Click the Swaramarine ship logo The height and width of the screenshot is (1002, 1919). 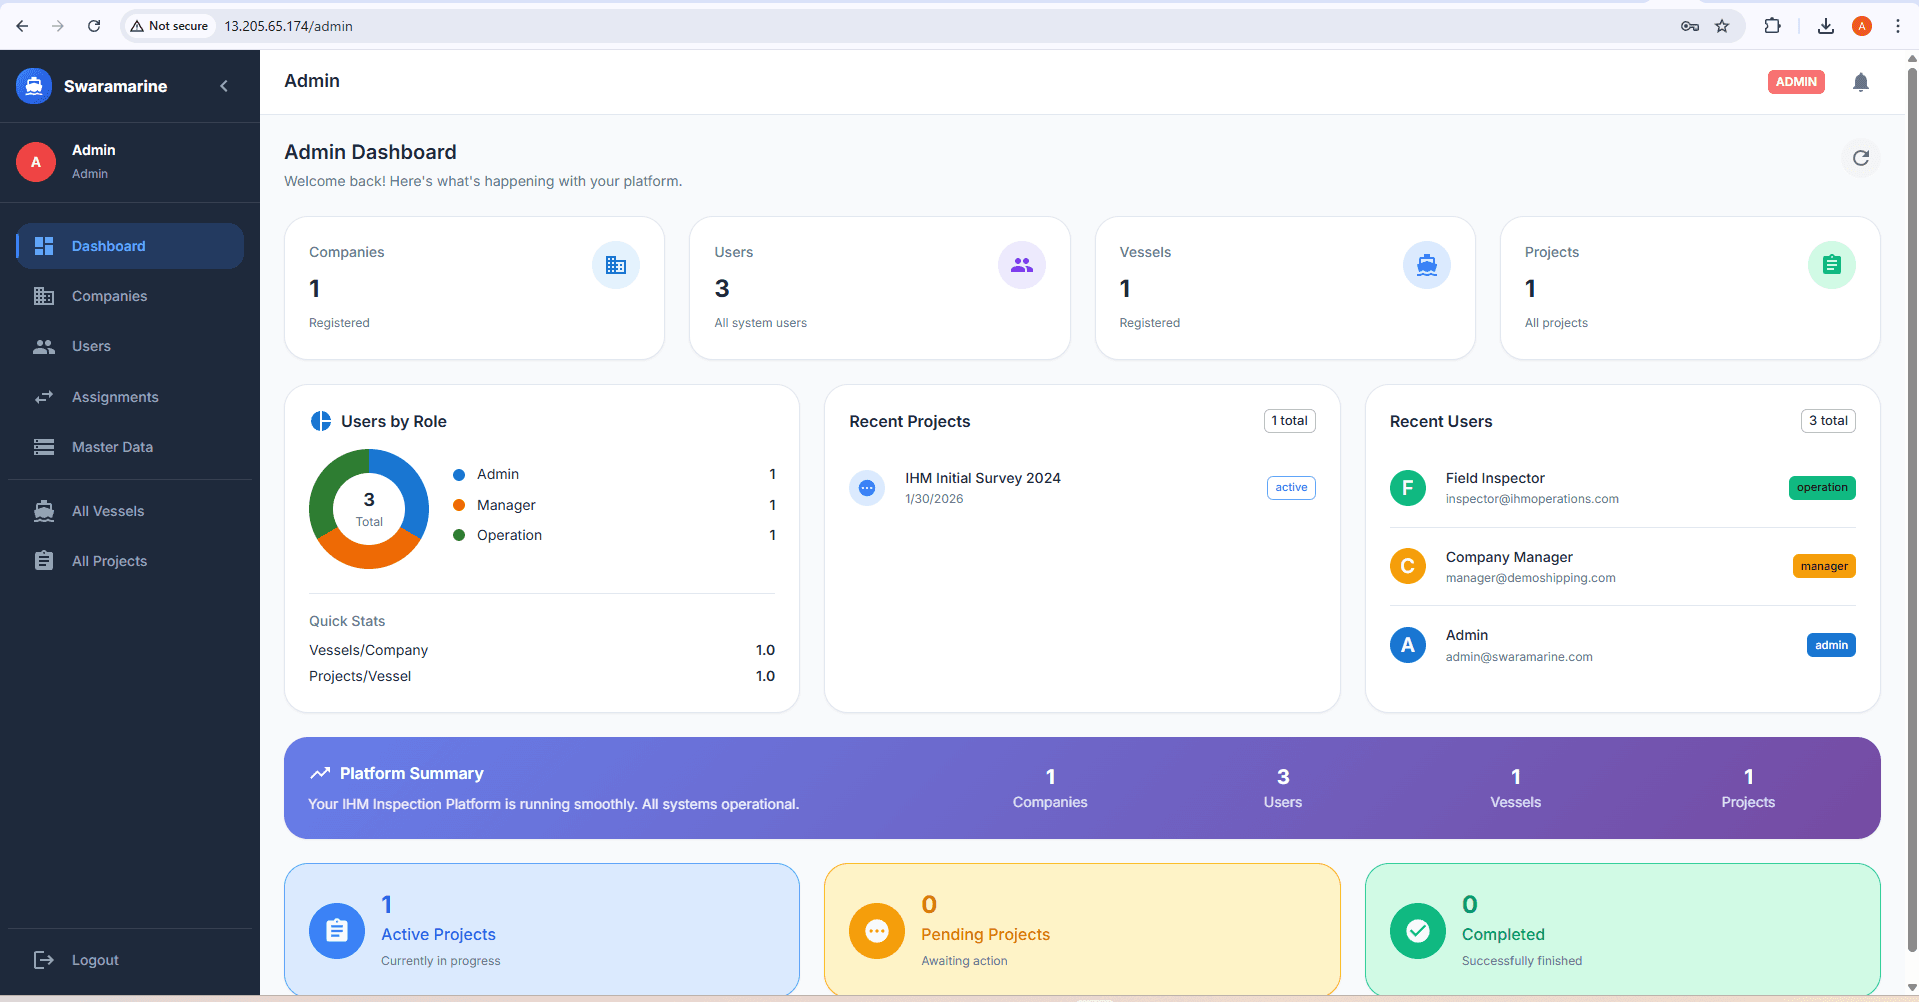(x=34, y=86)
